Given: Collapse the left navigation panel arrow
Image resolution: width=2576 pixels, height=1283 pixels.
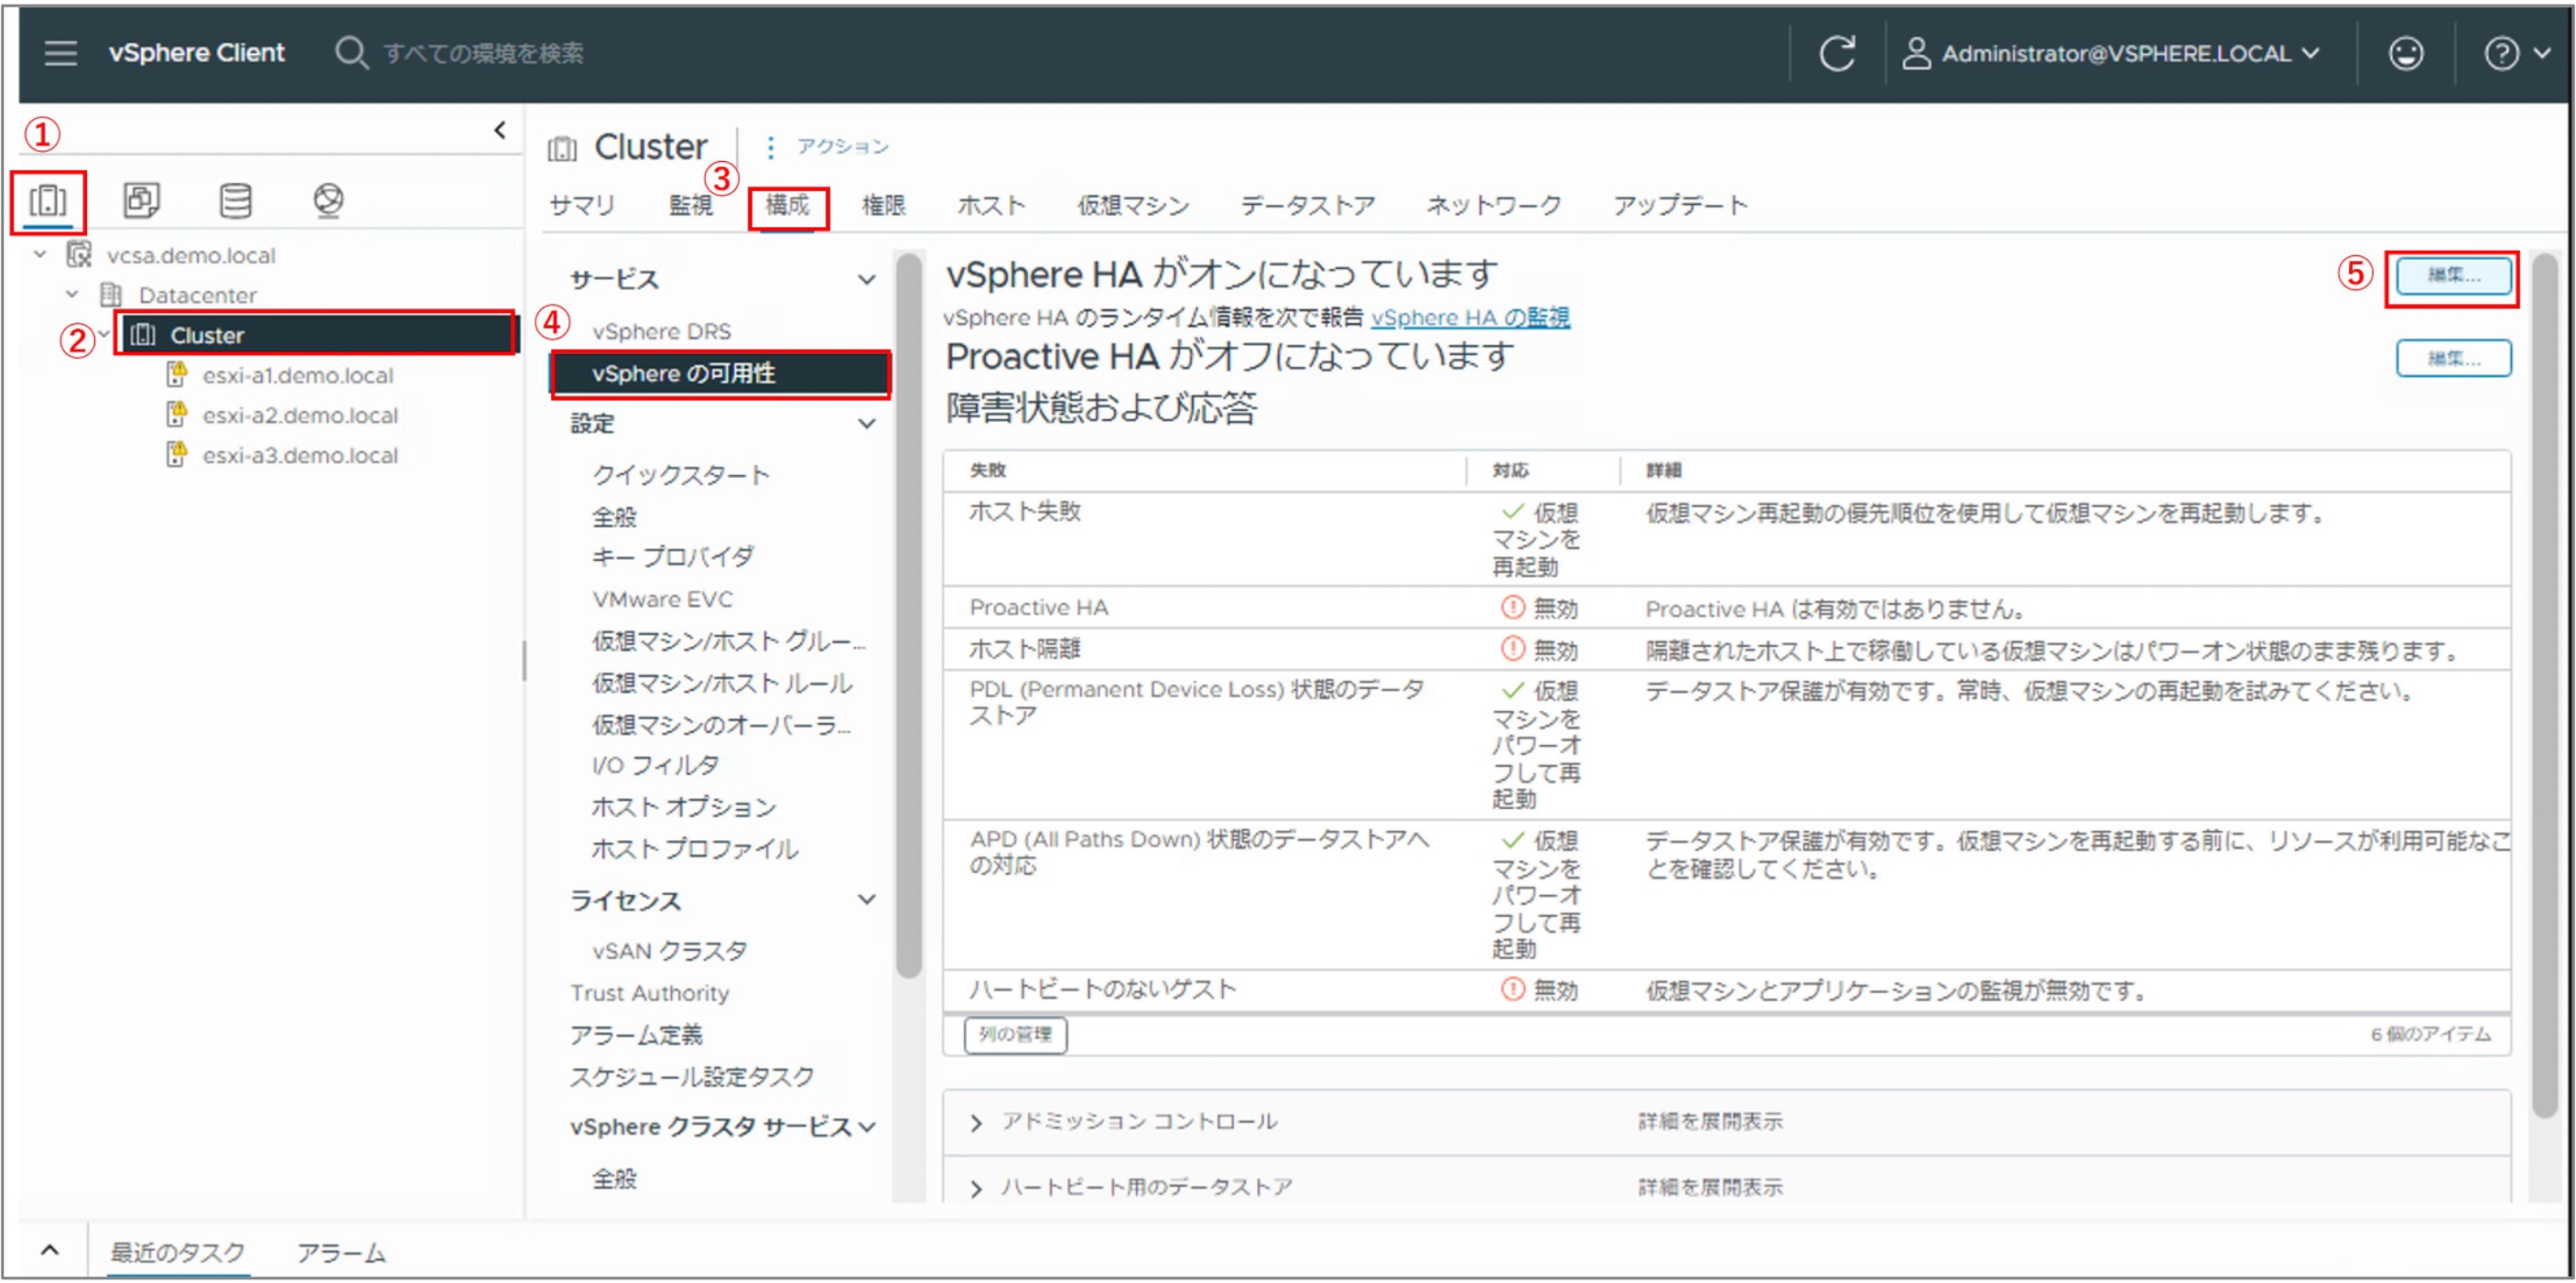Looking at the screenshot, I should pyautogui.click(x=499, y=130).
